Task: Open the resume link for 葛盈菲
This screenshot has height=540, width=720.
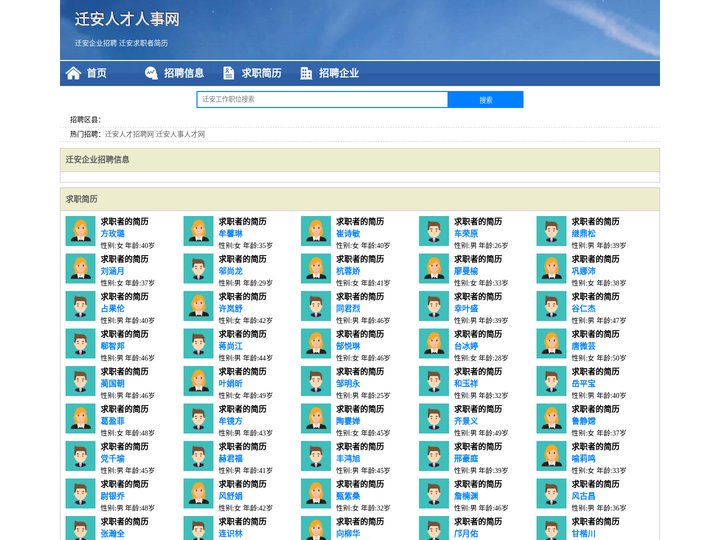Action: [x=112, y=421]
